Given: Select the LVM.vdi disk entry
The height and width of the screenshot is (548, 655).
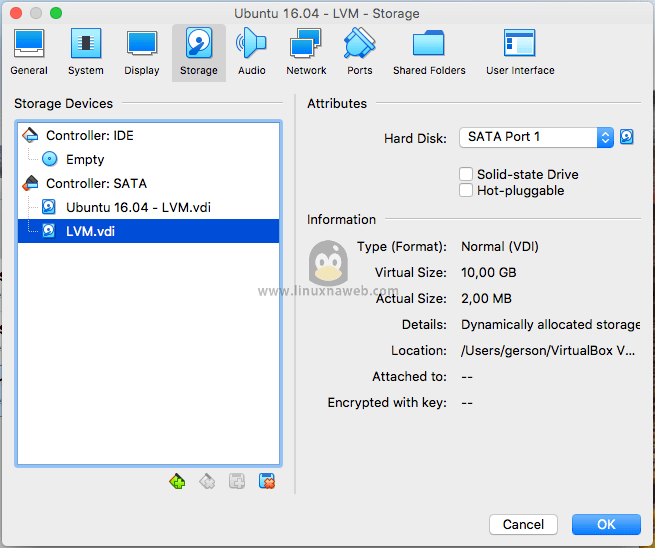Looking at the screenshot, I should click(x=148, y=231).
